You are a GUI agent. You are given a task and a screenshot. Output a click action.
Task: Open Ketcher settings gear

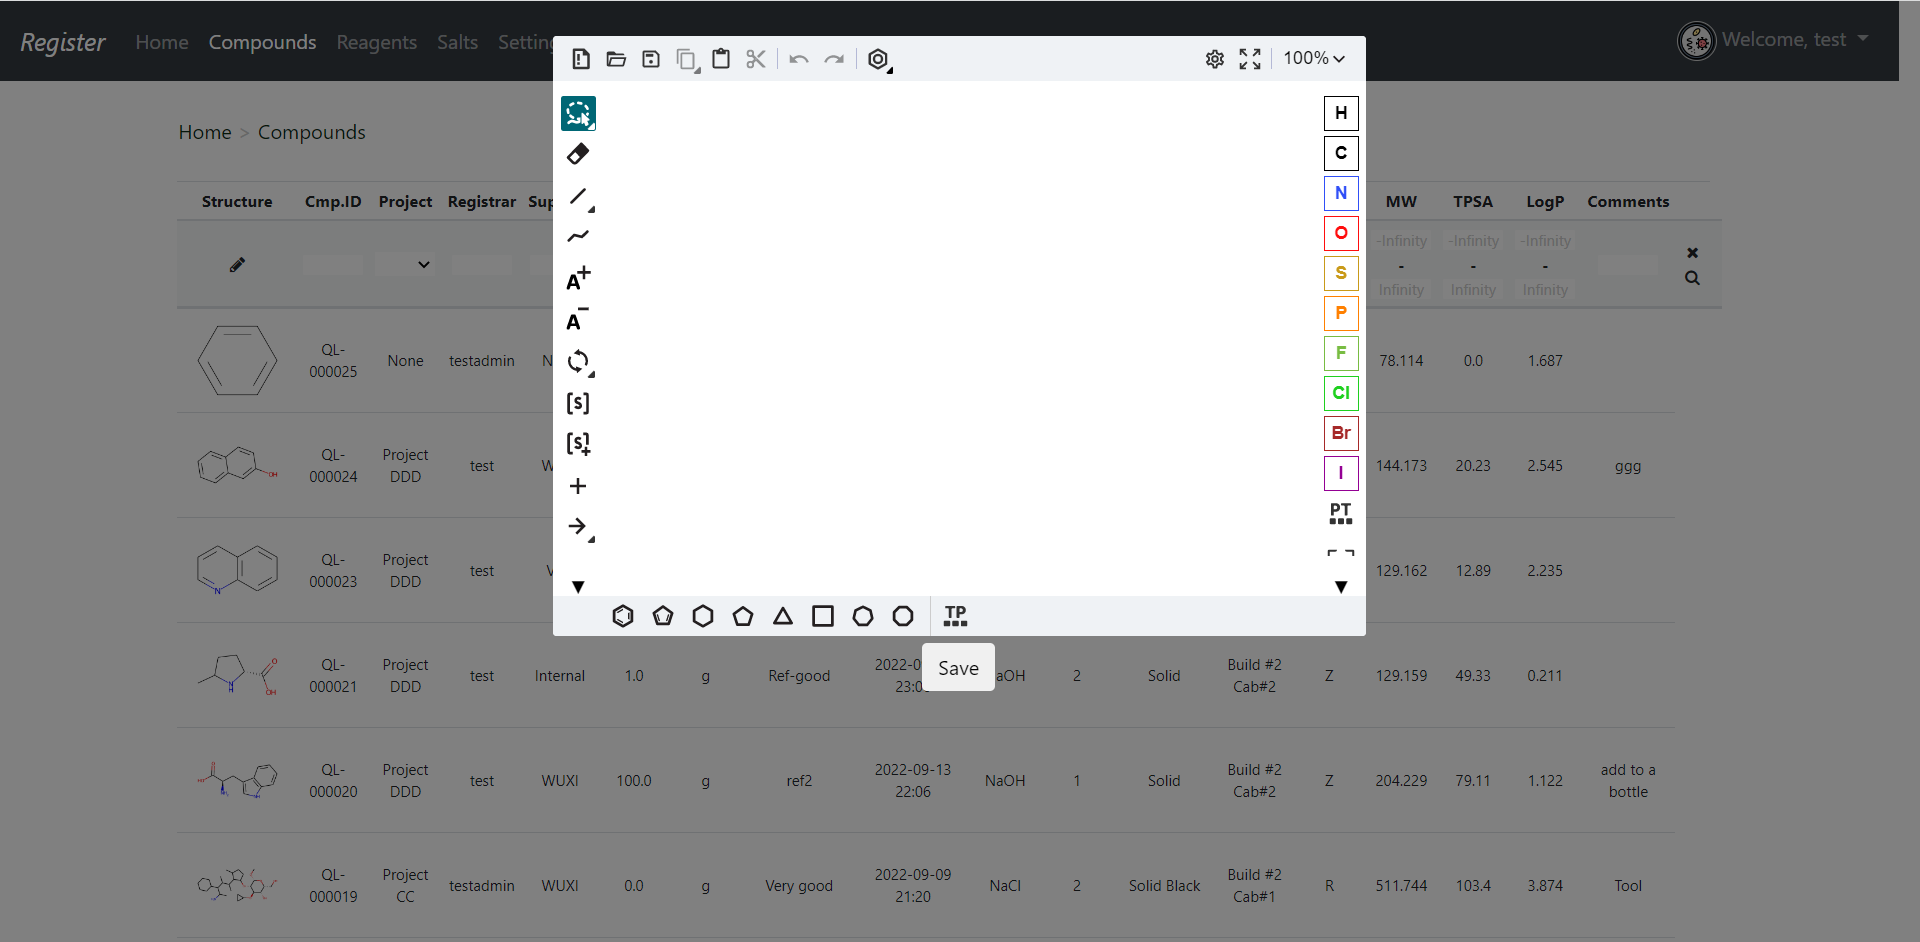click(1214, 59)
